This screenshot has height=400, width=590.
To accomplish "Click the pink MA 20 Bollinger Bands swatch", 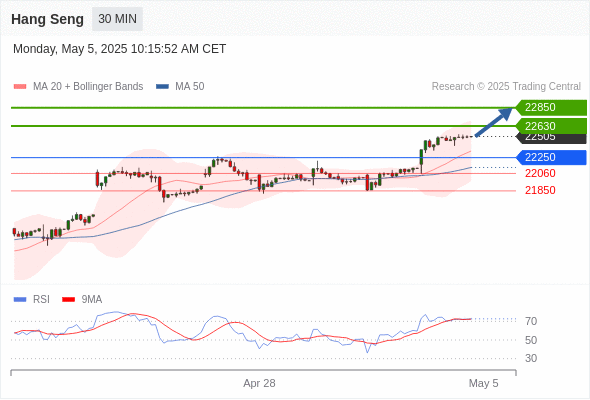I will pos(20,87).
